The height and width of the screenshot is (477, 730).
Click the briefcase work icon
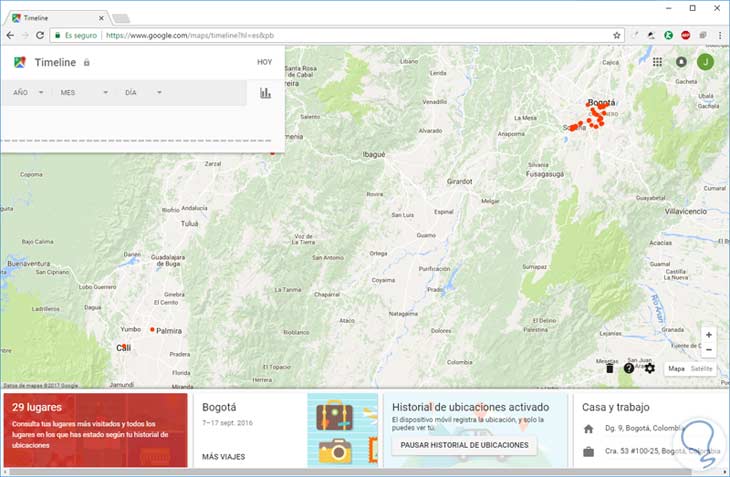pos(588,452)
